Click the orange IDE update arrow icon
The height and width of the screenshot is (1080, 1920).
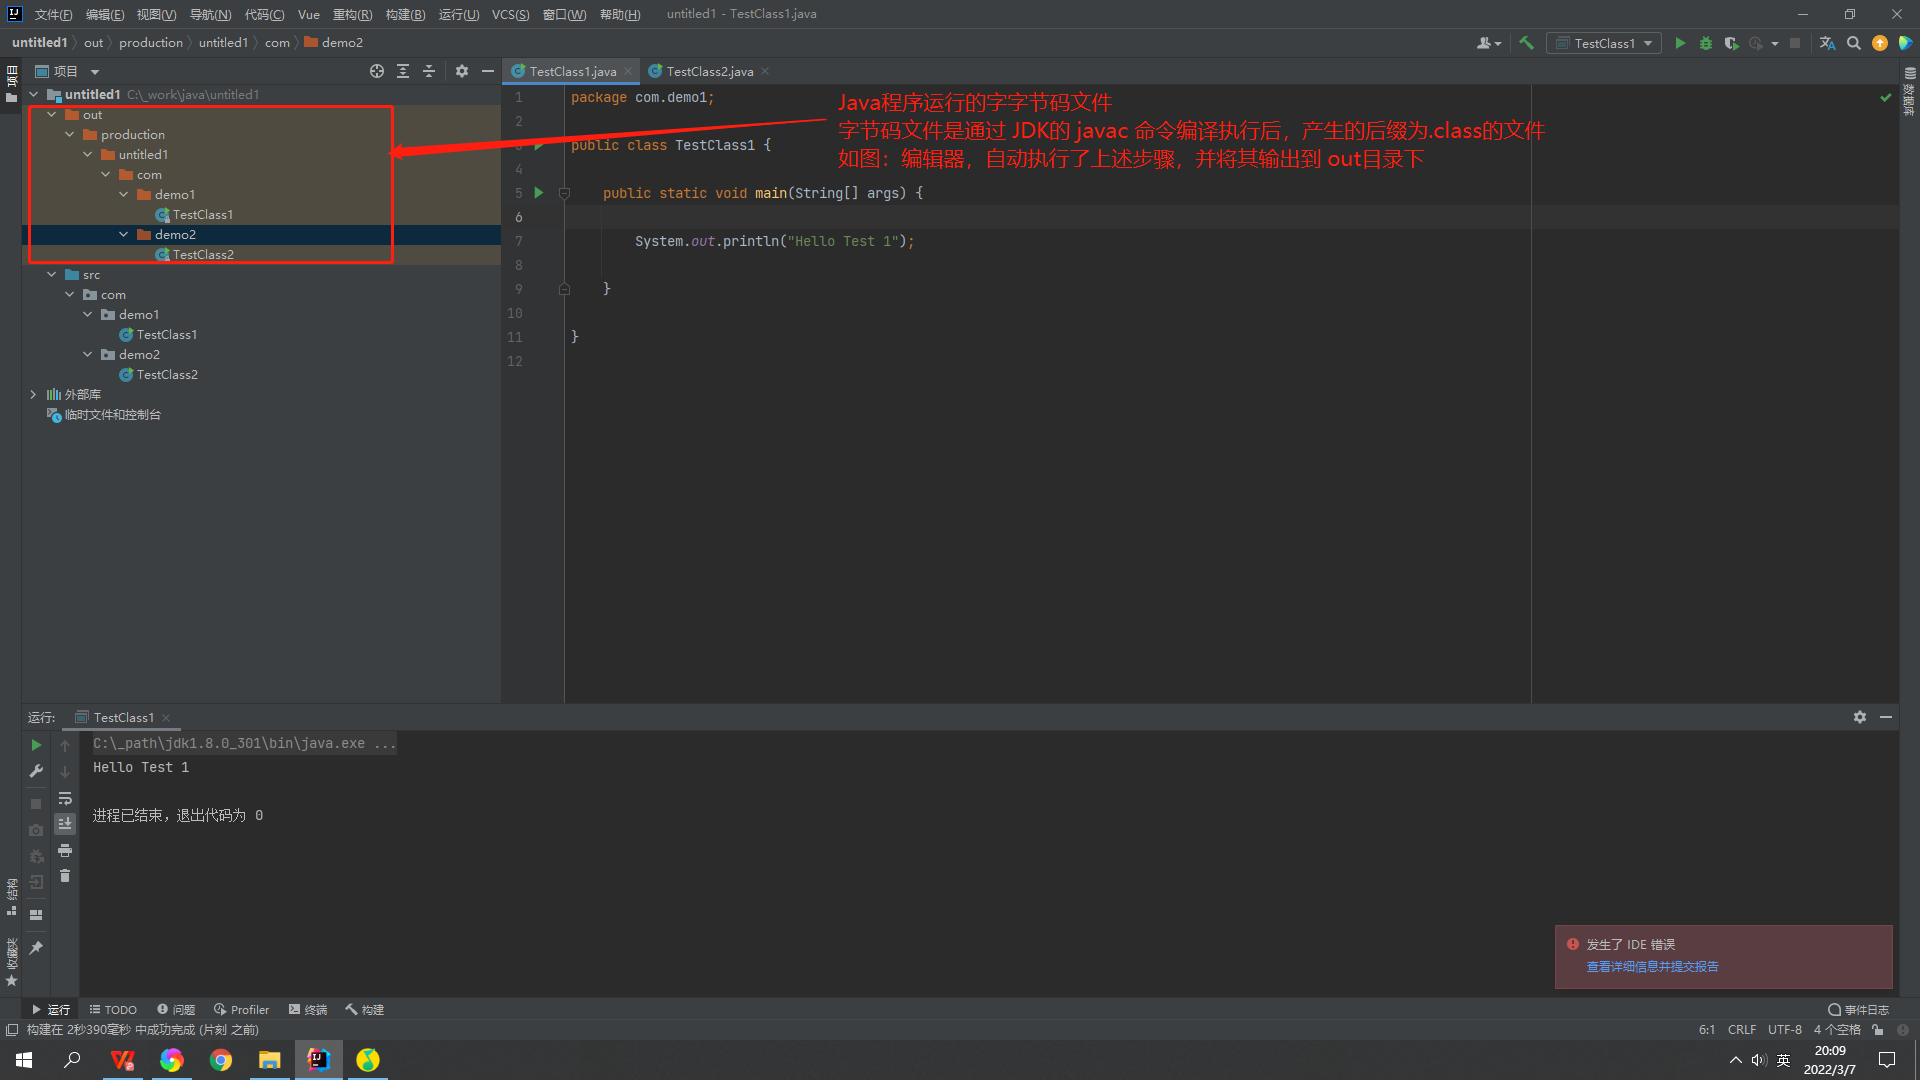[x=1880, y=43]
